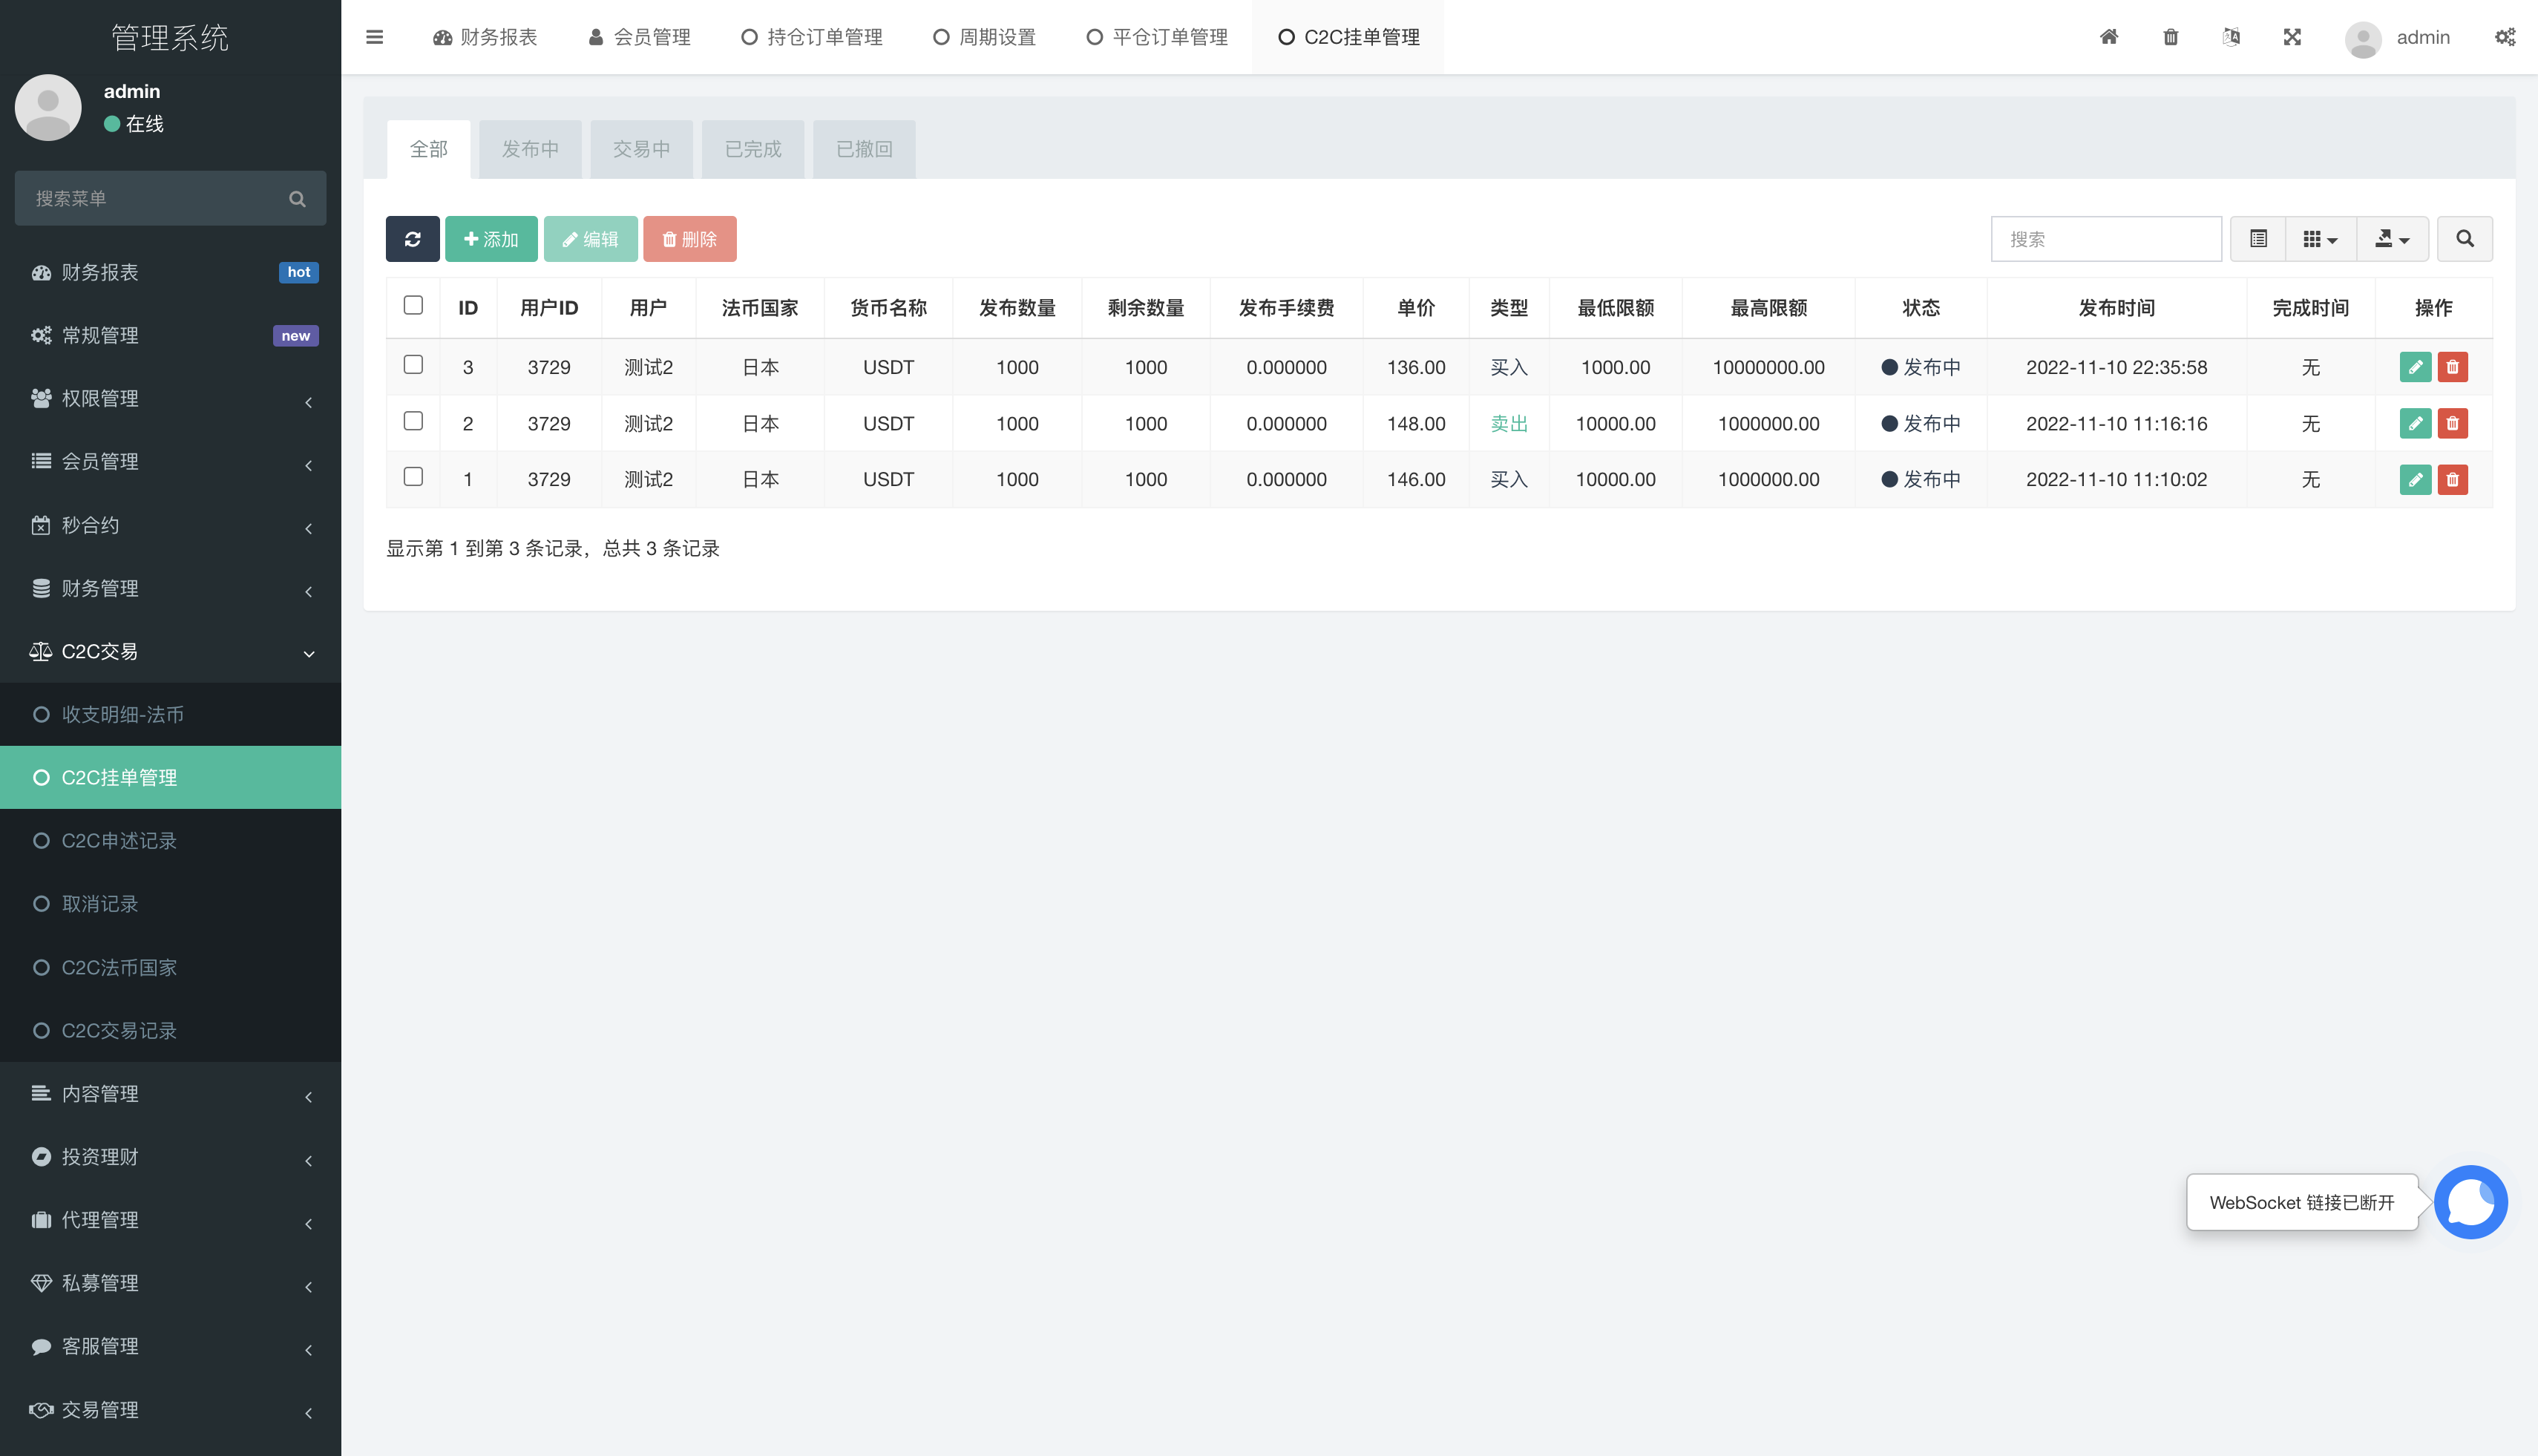Open C2C申述记录 in the sidebar
2538x1456 pixels.
119,841
